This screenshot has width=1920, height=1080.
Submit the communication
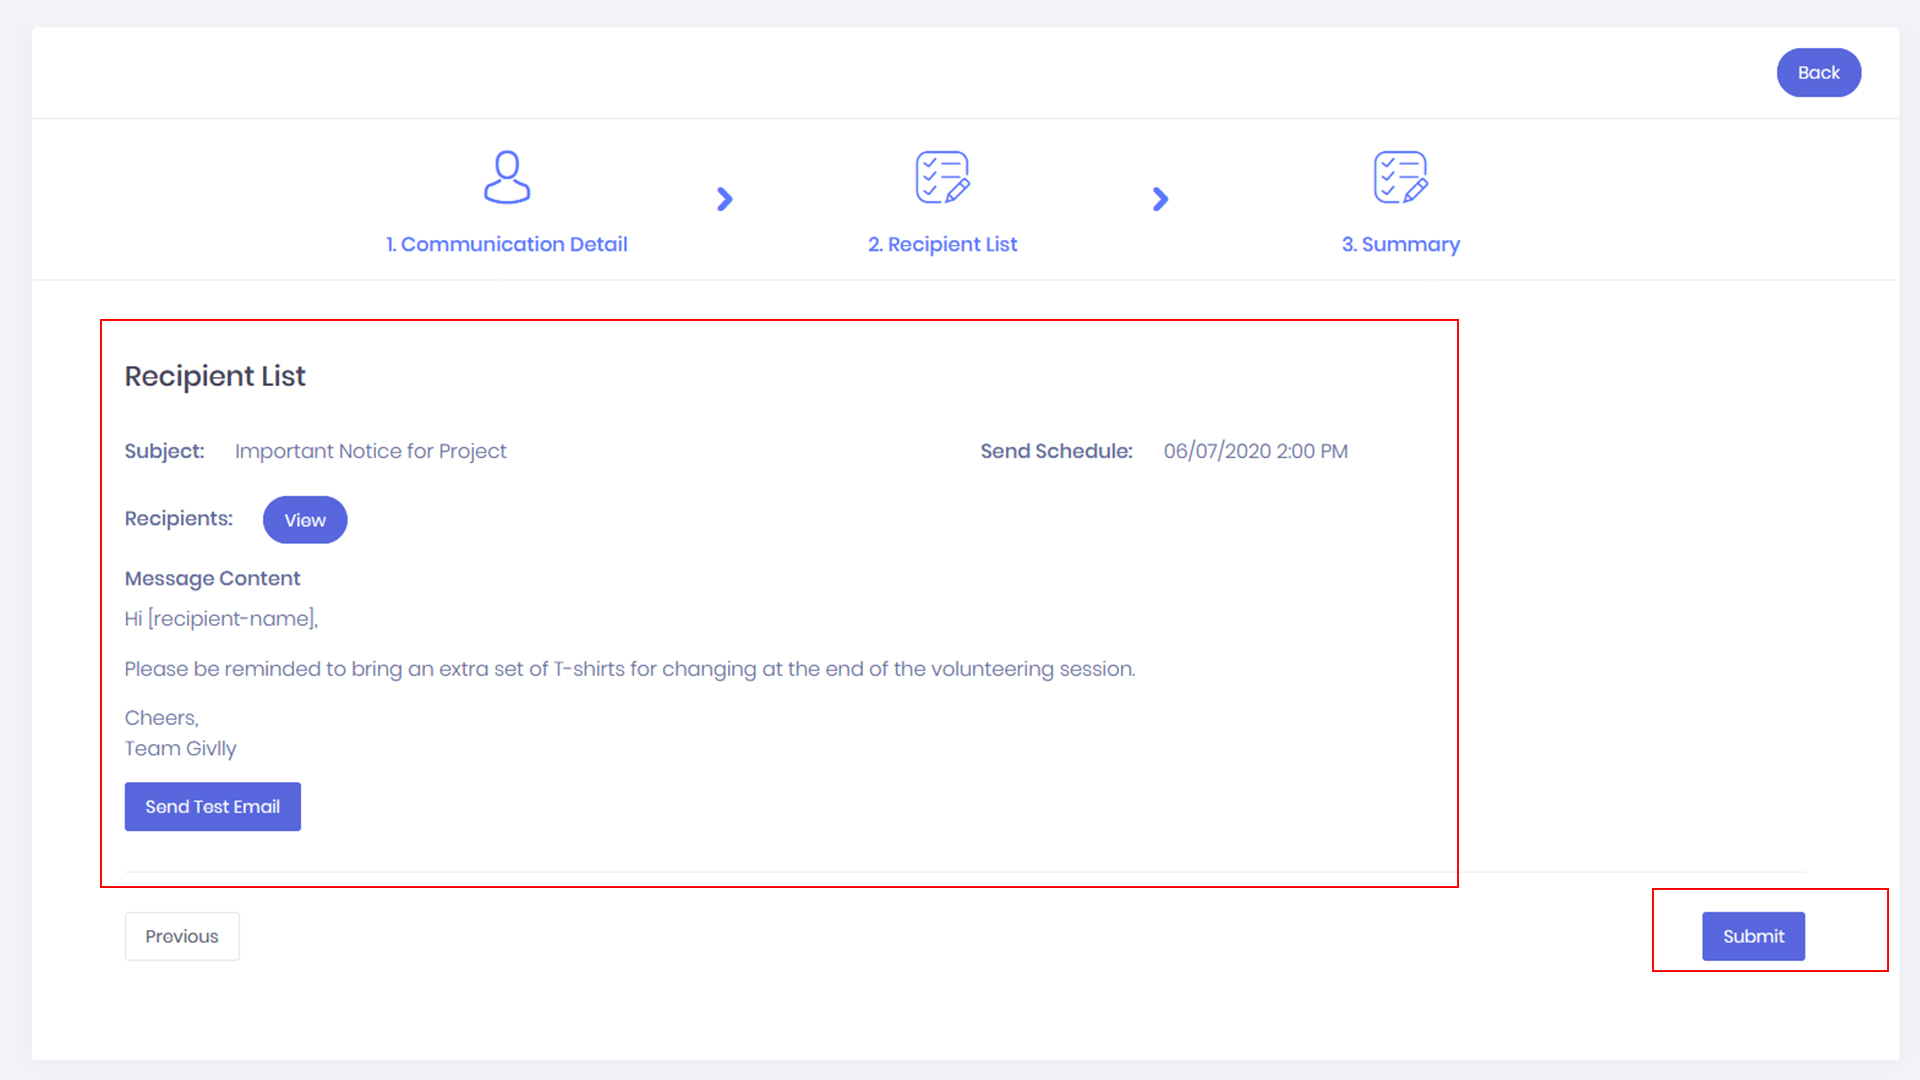[x=1753, y=936]
